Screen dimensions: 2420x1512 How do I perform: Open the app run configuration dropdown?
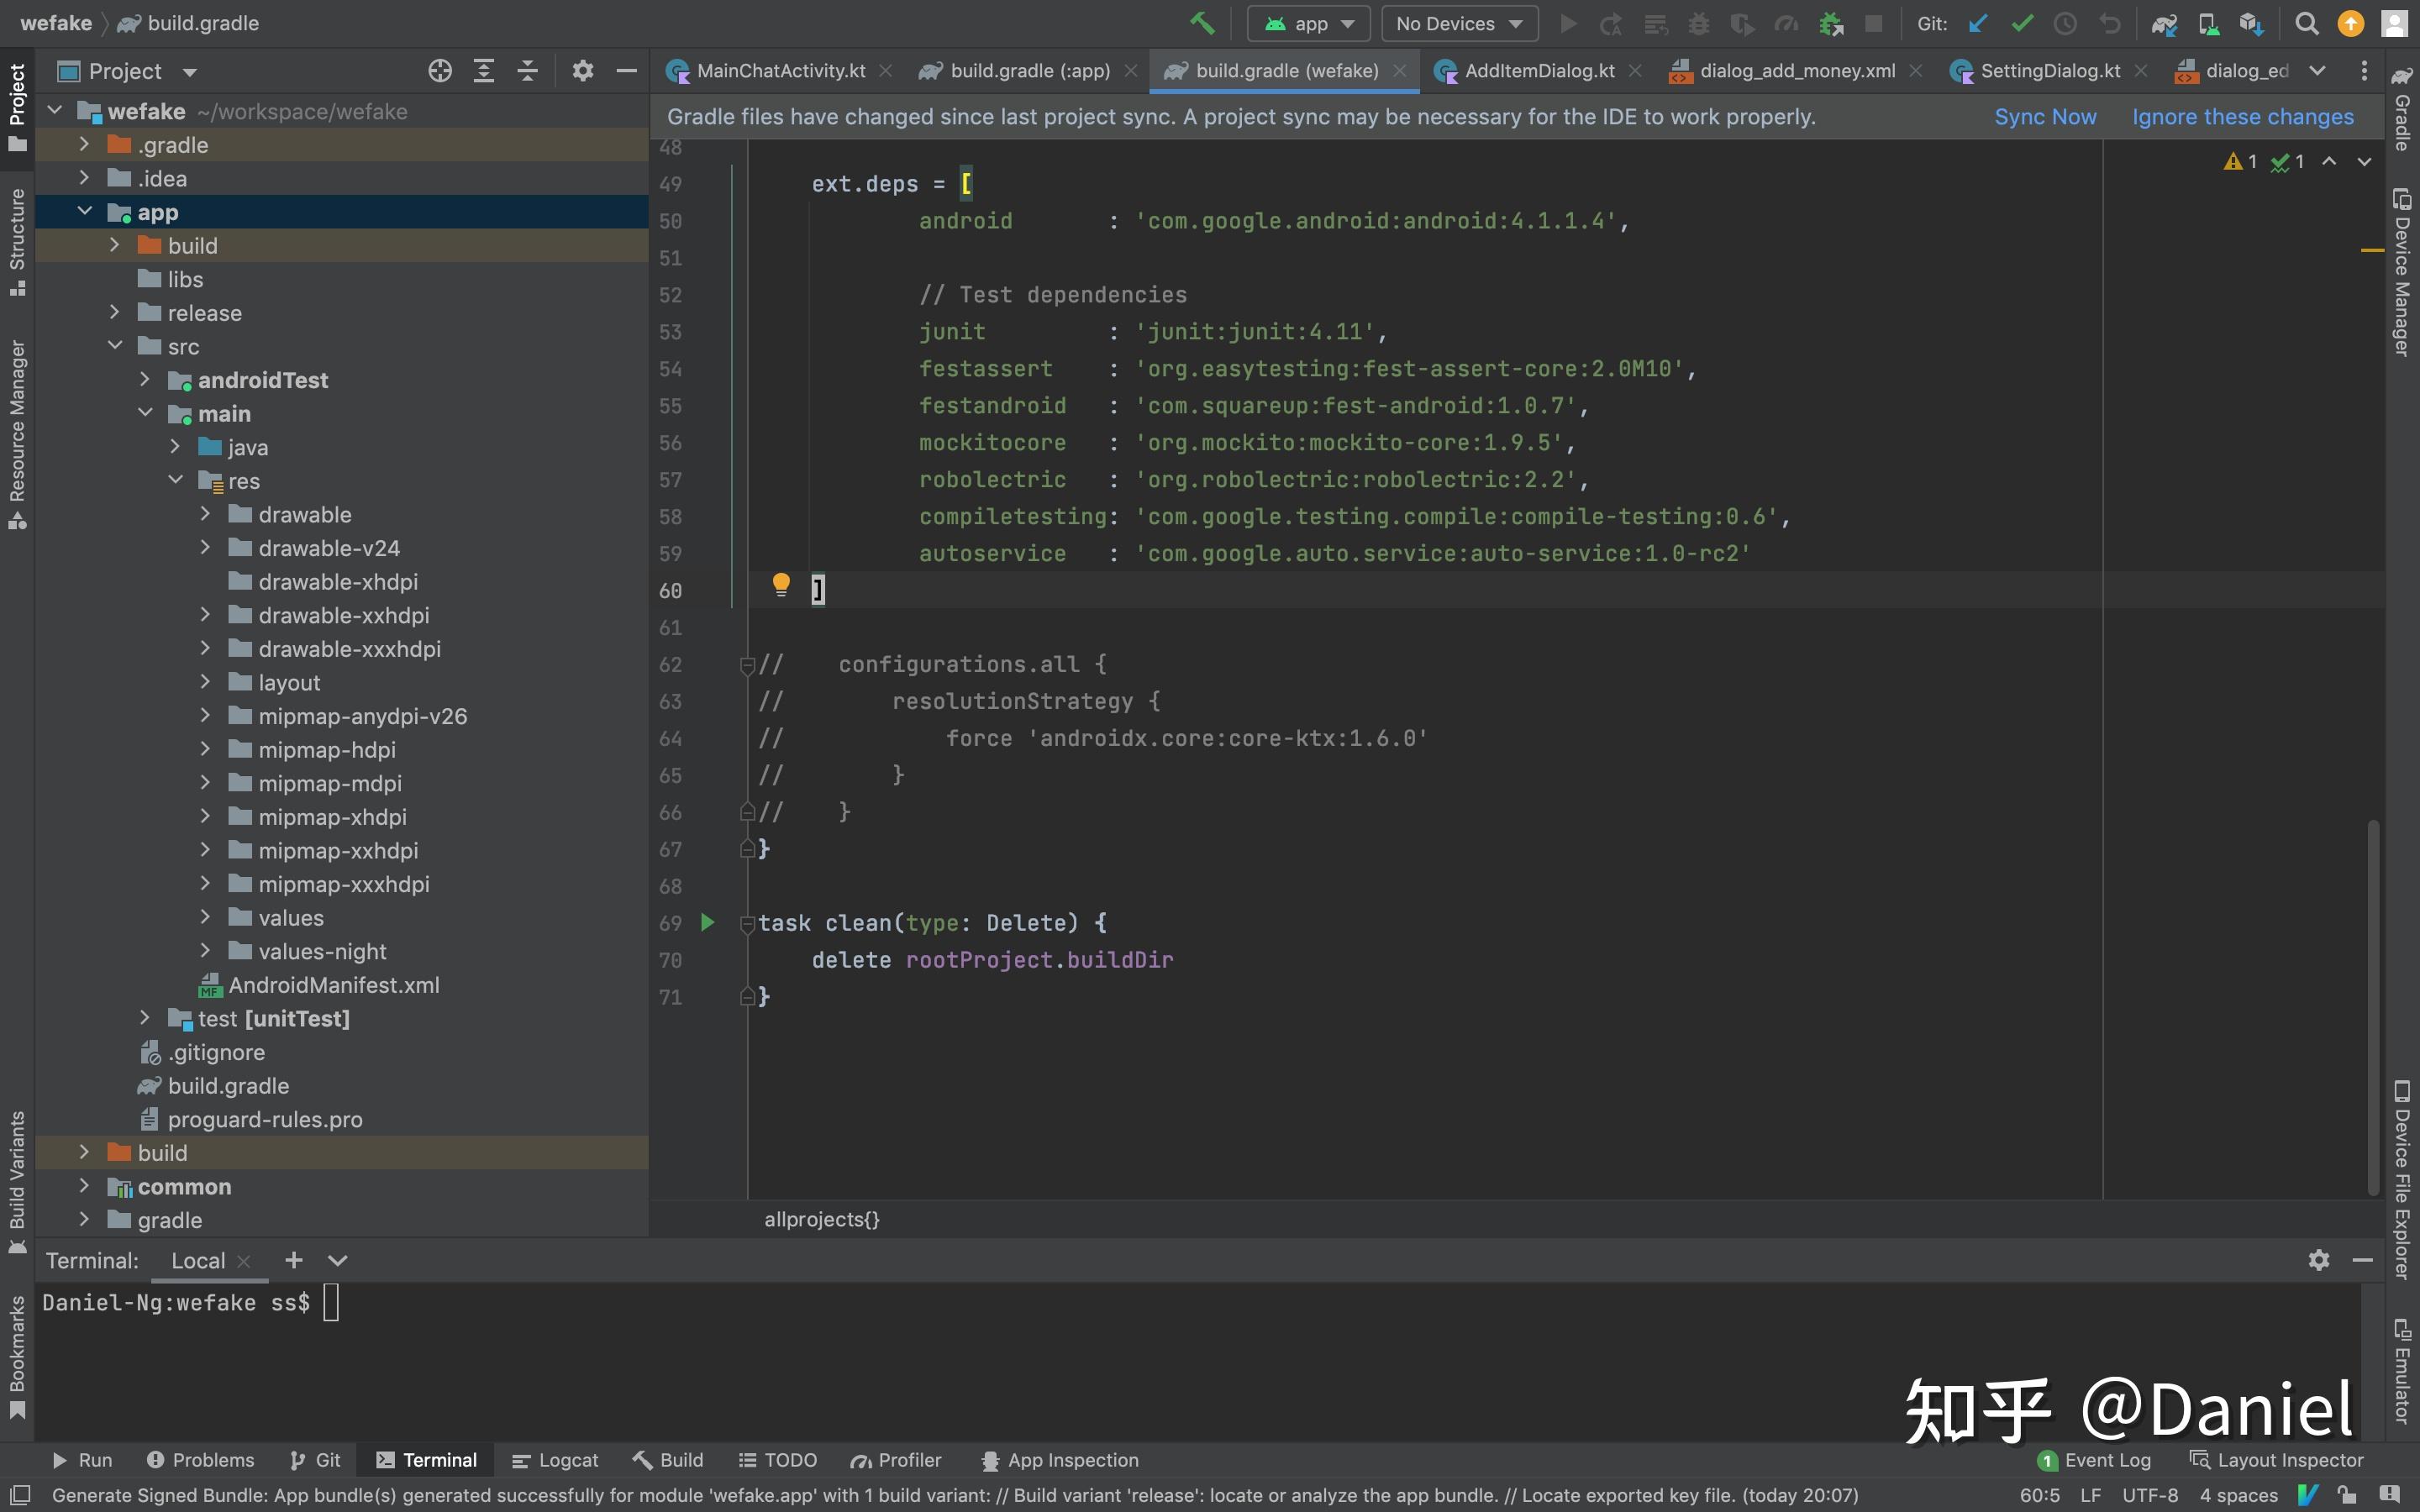[1310, 24]
